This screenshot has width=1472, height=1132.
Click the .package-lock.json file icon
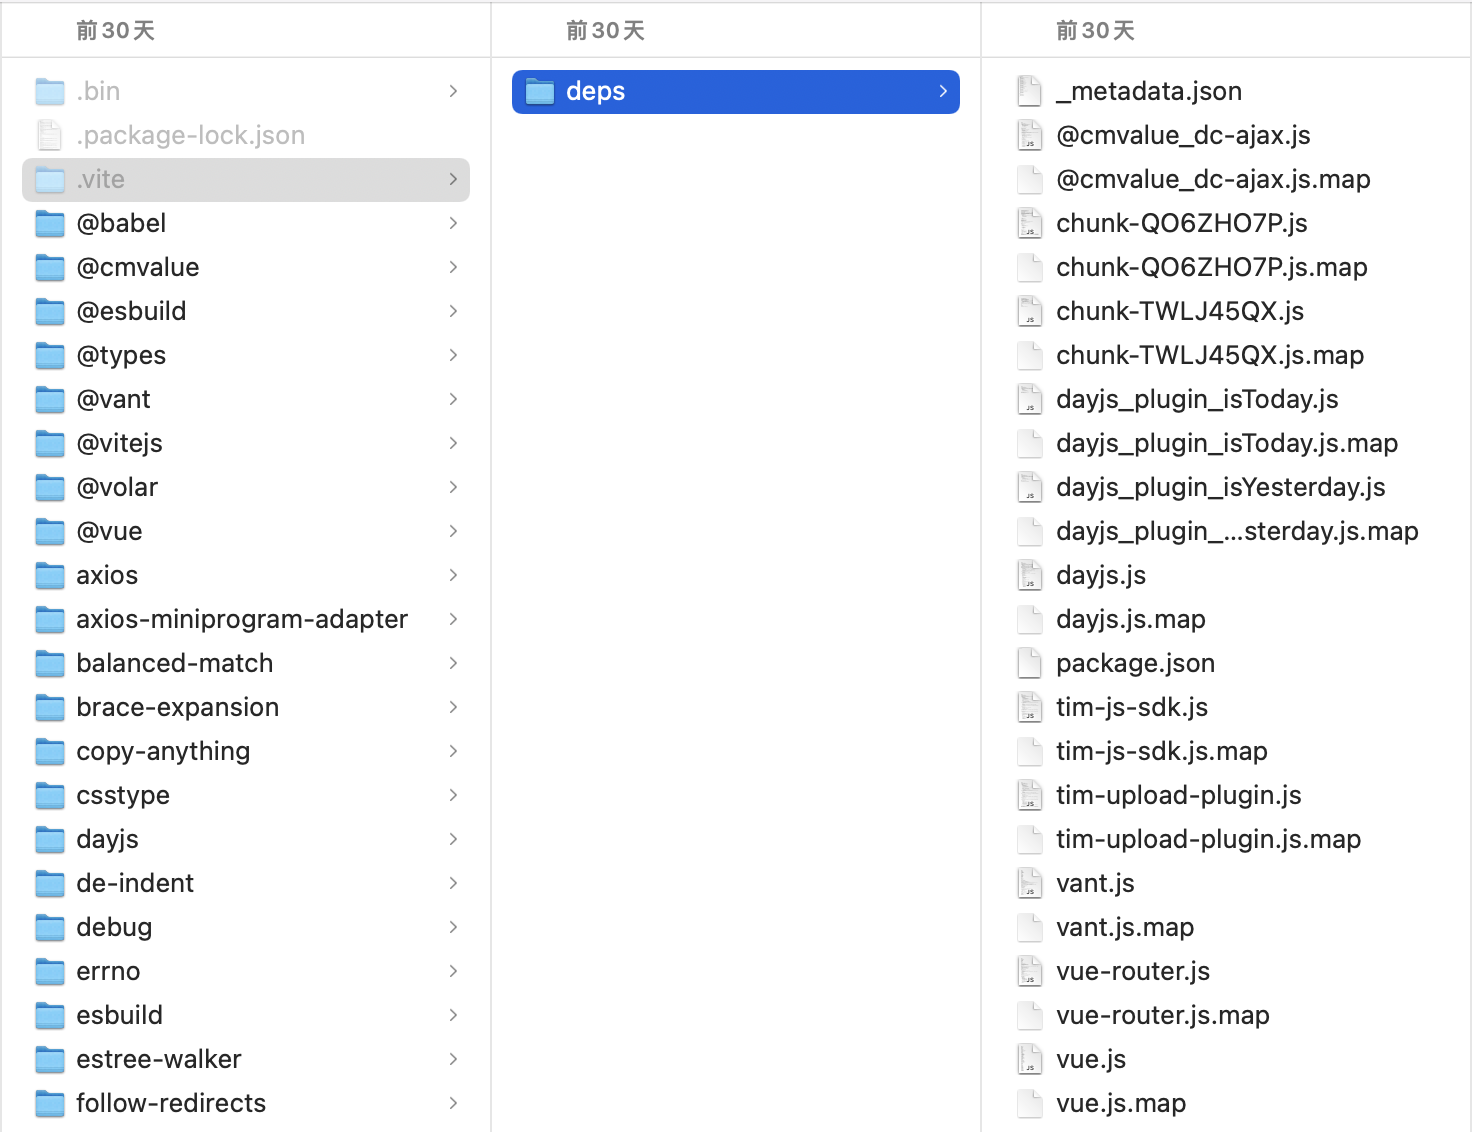click(x=50, y=136)
